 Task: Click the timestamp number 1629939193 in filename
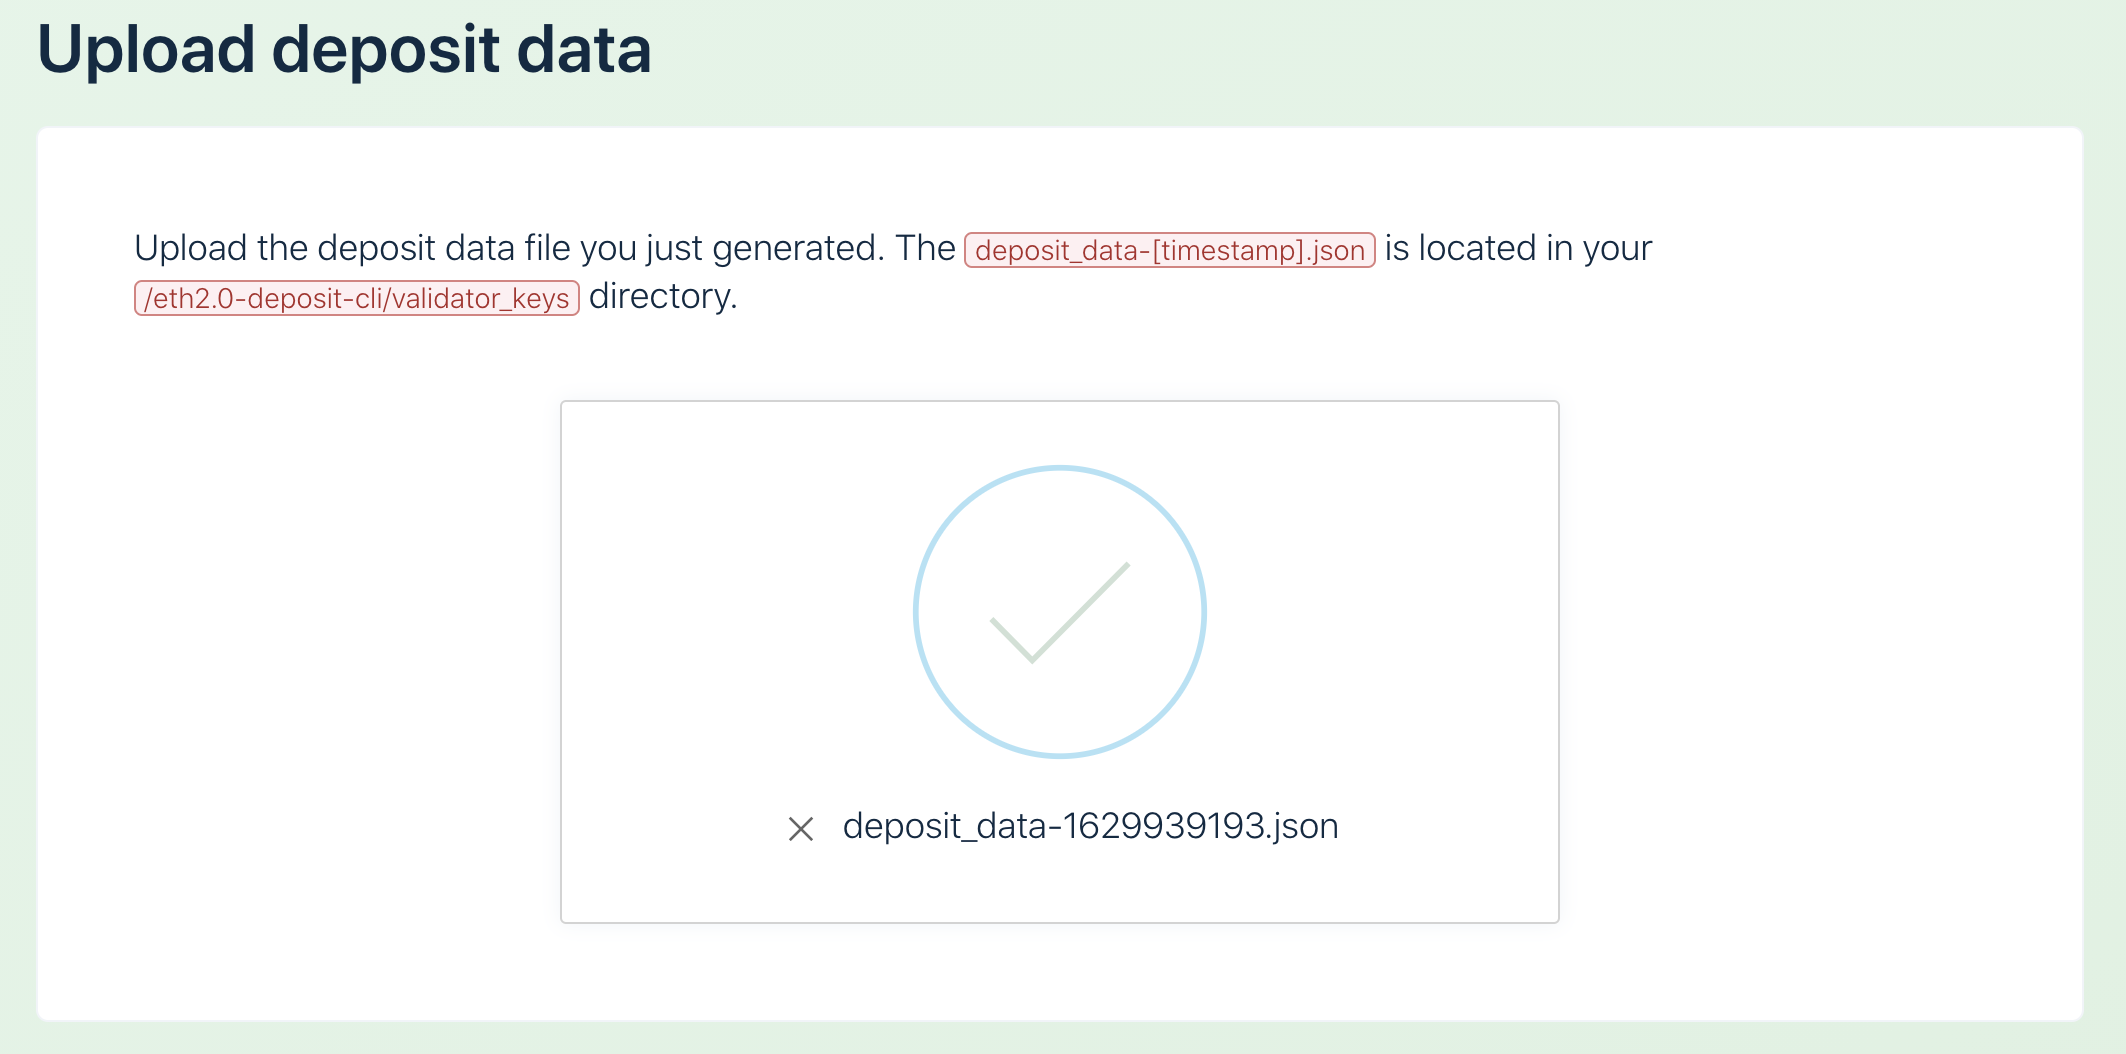1164,827
